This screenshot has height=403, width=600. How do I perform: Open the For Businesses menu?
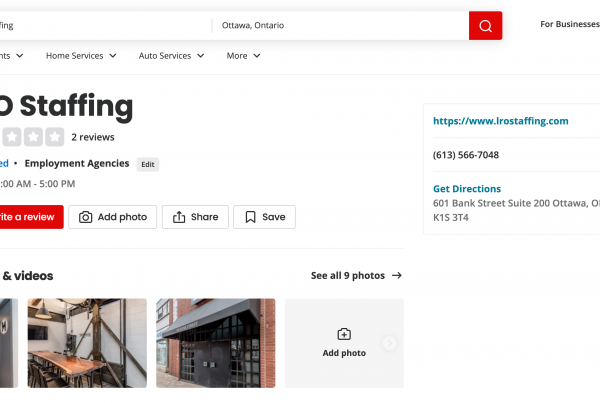(569, 24)
